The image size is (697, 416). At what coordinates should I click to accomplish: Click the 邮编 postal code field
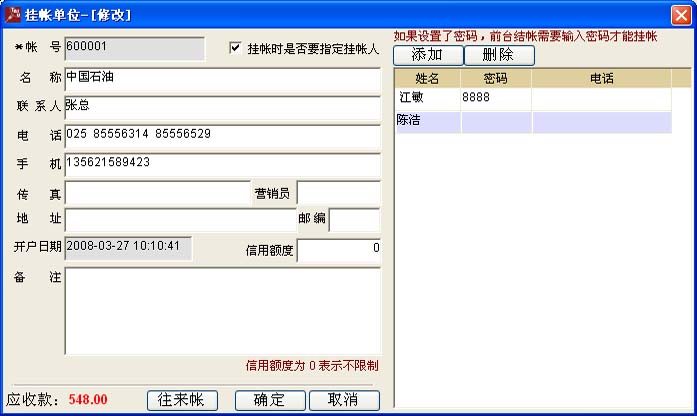[354, 219]
